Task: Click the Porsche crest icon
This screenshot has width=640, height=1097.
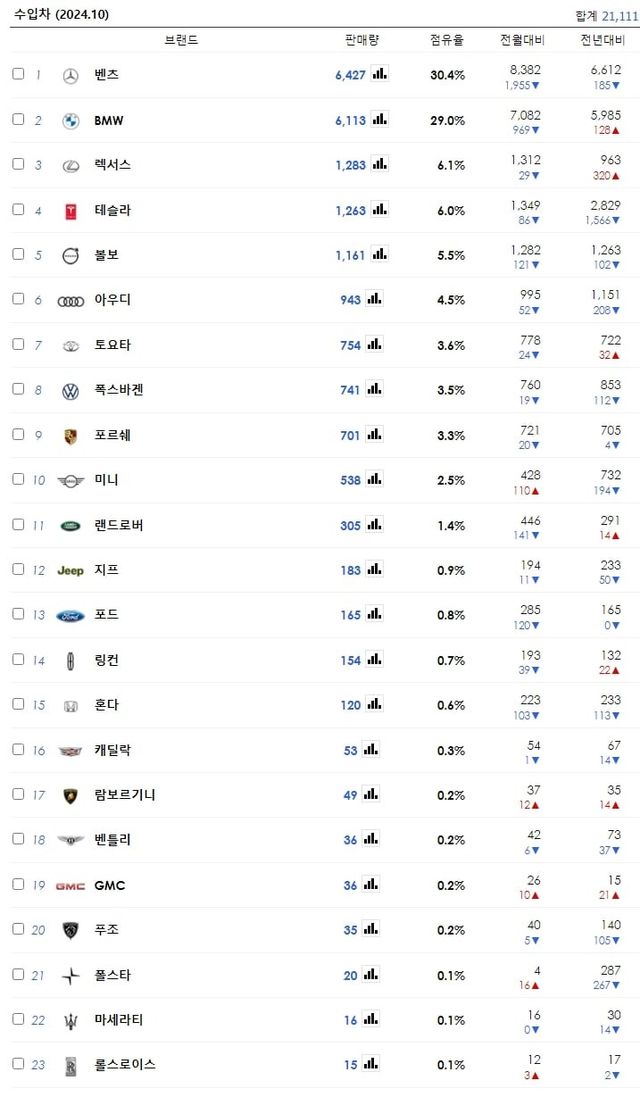Action: (70, 436)
